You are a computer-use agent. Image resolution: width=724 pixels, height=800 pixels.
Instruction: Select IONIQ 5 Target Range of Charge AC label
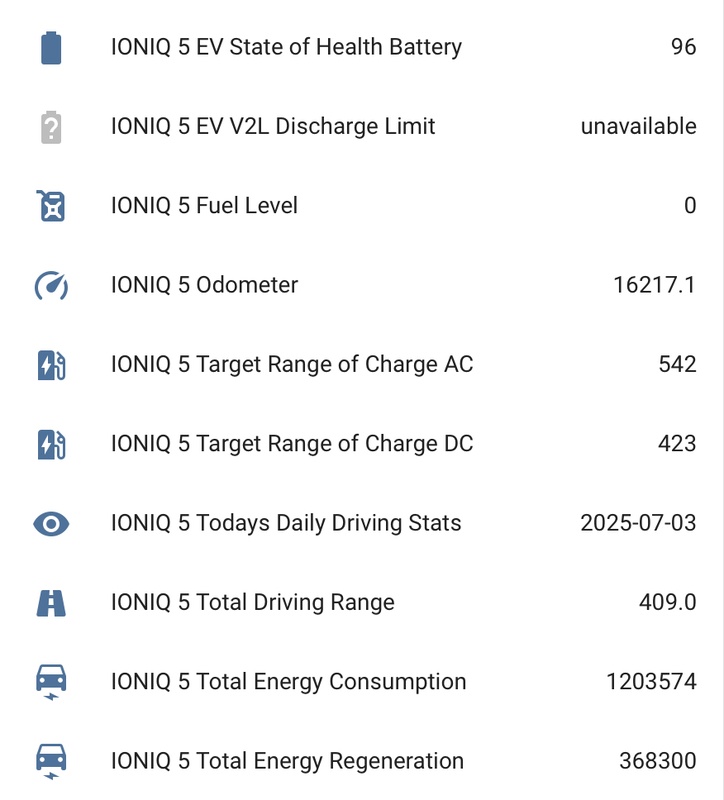(x=292, y=365)
